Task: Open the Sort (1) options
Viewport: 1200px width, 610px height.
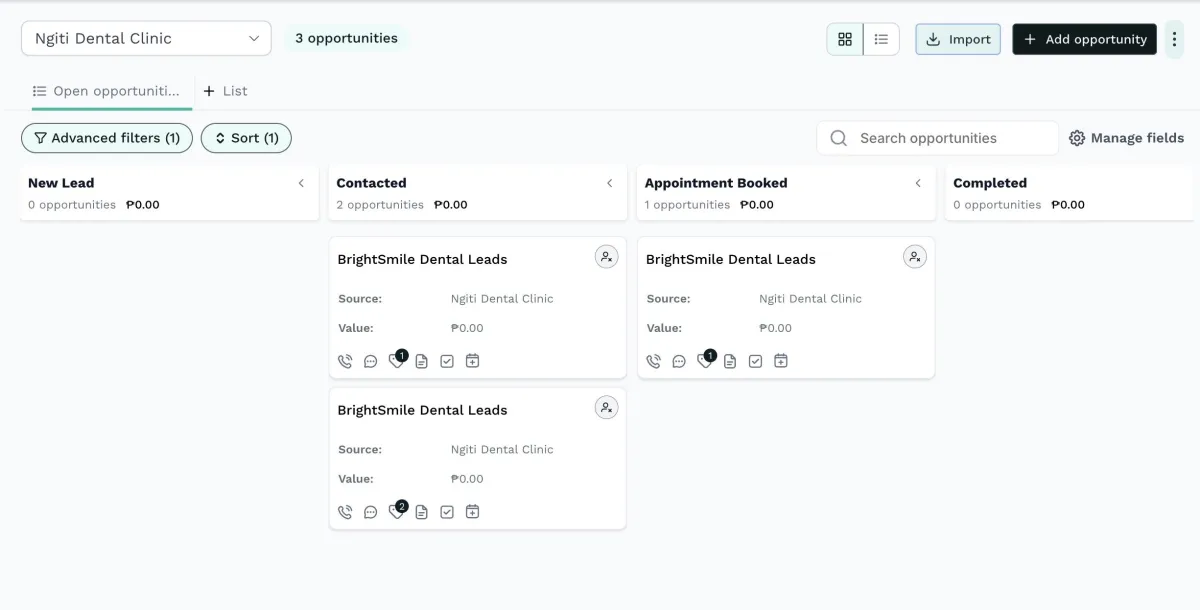Action: [246, 138]
